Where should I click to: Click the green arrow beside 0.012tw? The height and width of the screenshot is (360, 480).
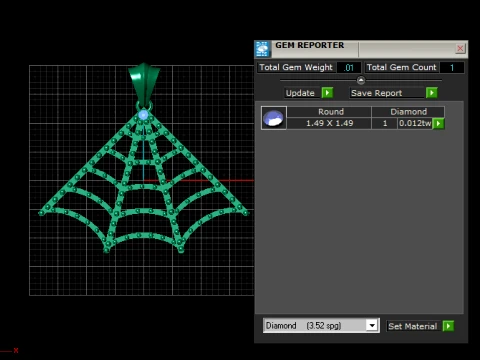[438, 123]
